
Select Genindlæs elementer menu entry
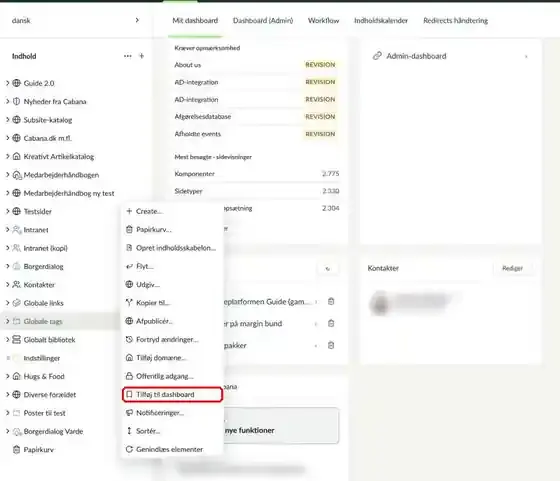tap(172, 449)
